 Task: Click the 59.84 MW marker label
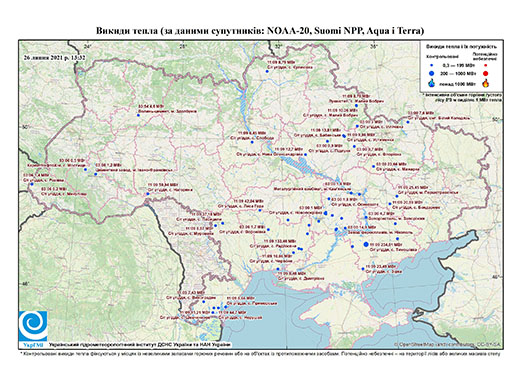(162, 184)
